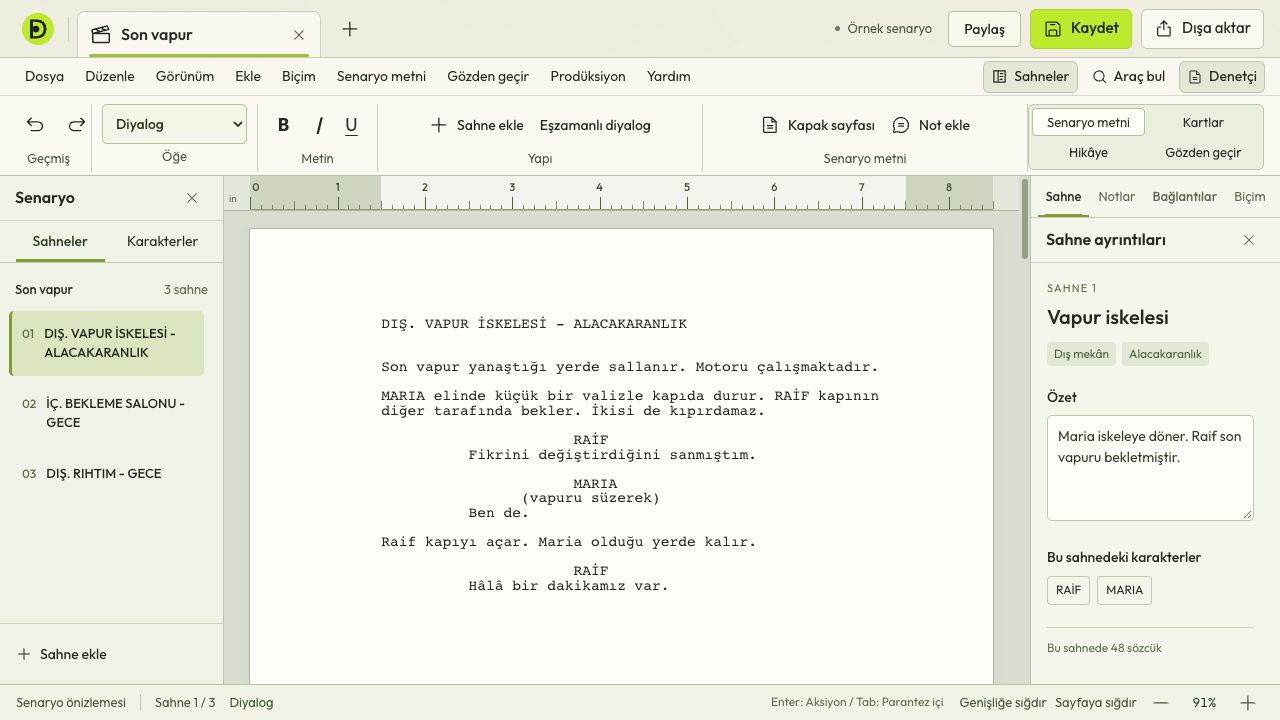The width and height of the screenshot is (1280, 720).
Task: Select Hikâye view mode
Action: coord(1088,152)
